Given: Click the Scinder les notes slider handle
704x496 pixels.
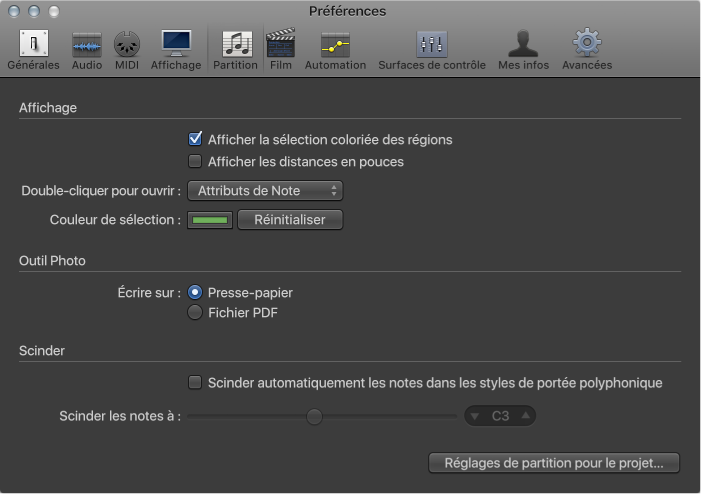Looking at the screenshot, I should tap(314, 416).
